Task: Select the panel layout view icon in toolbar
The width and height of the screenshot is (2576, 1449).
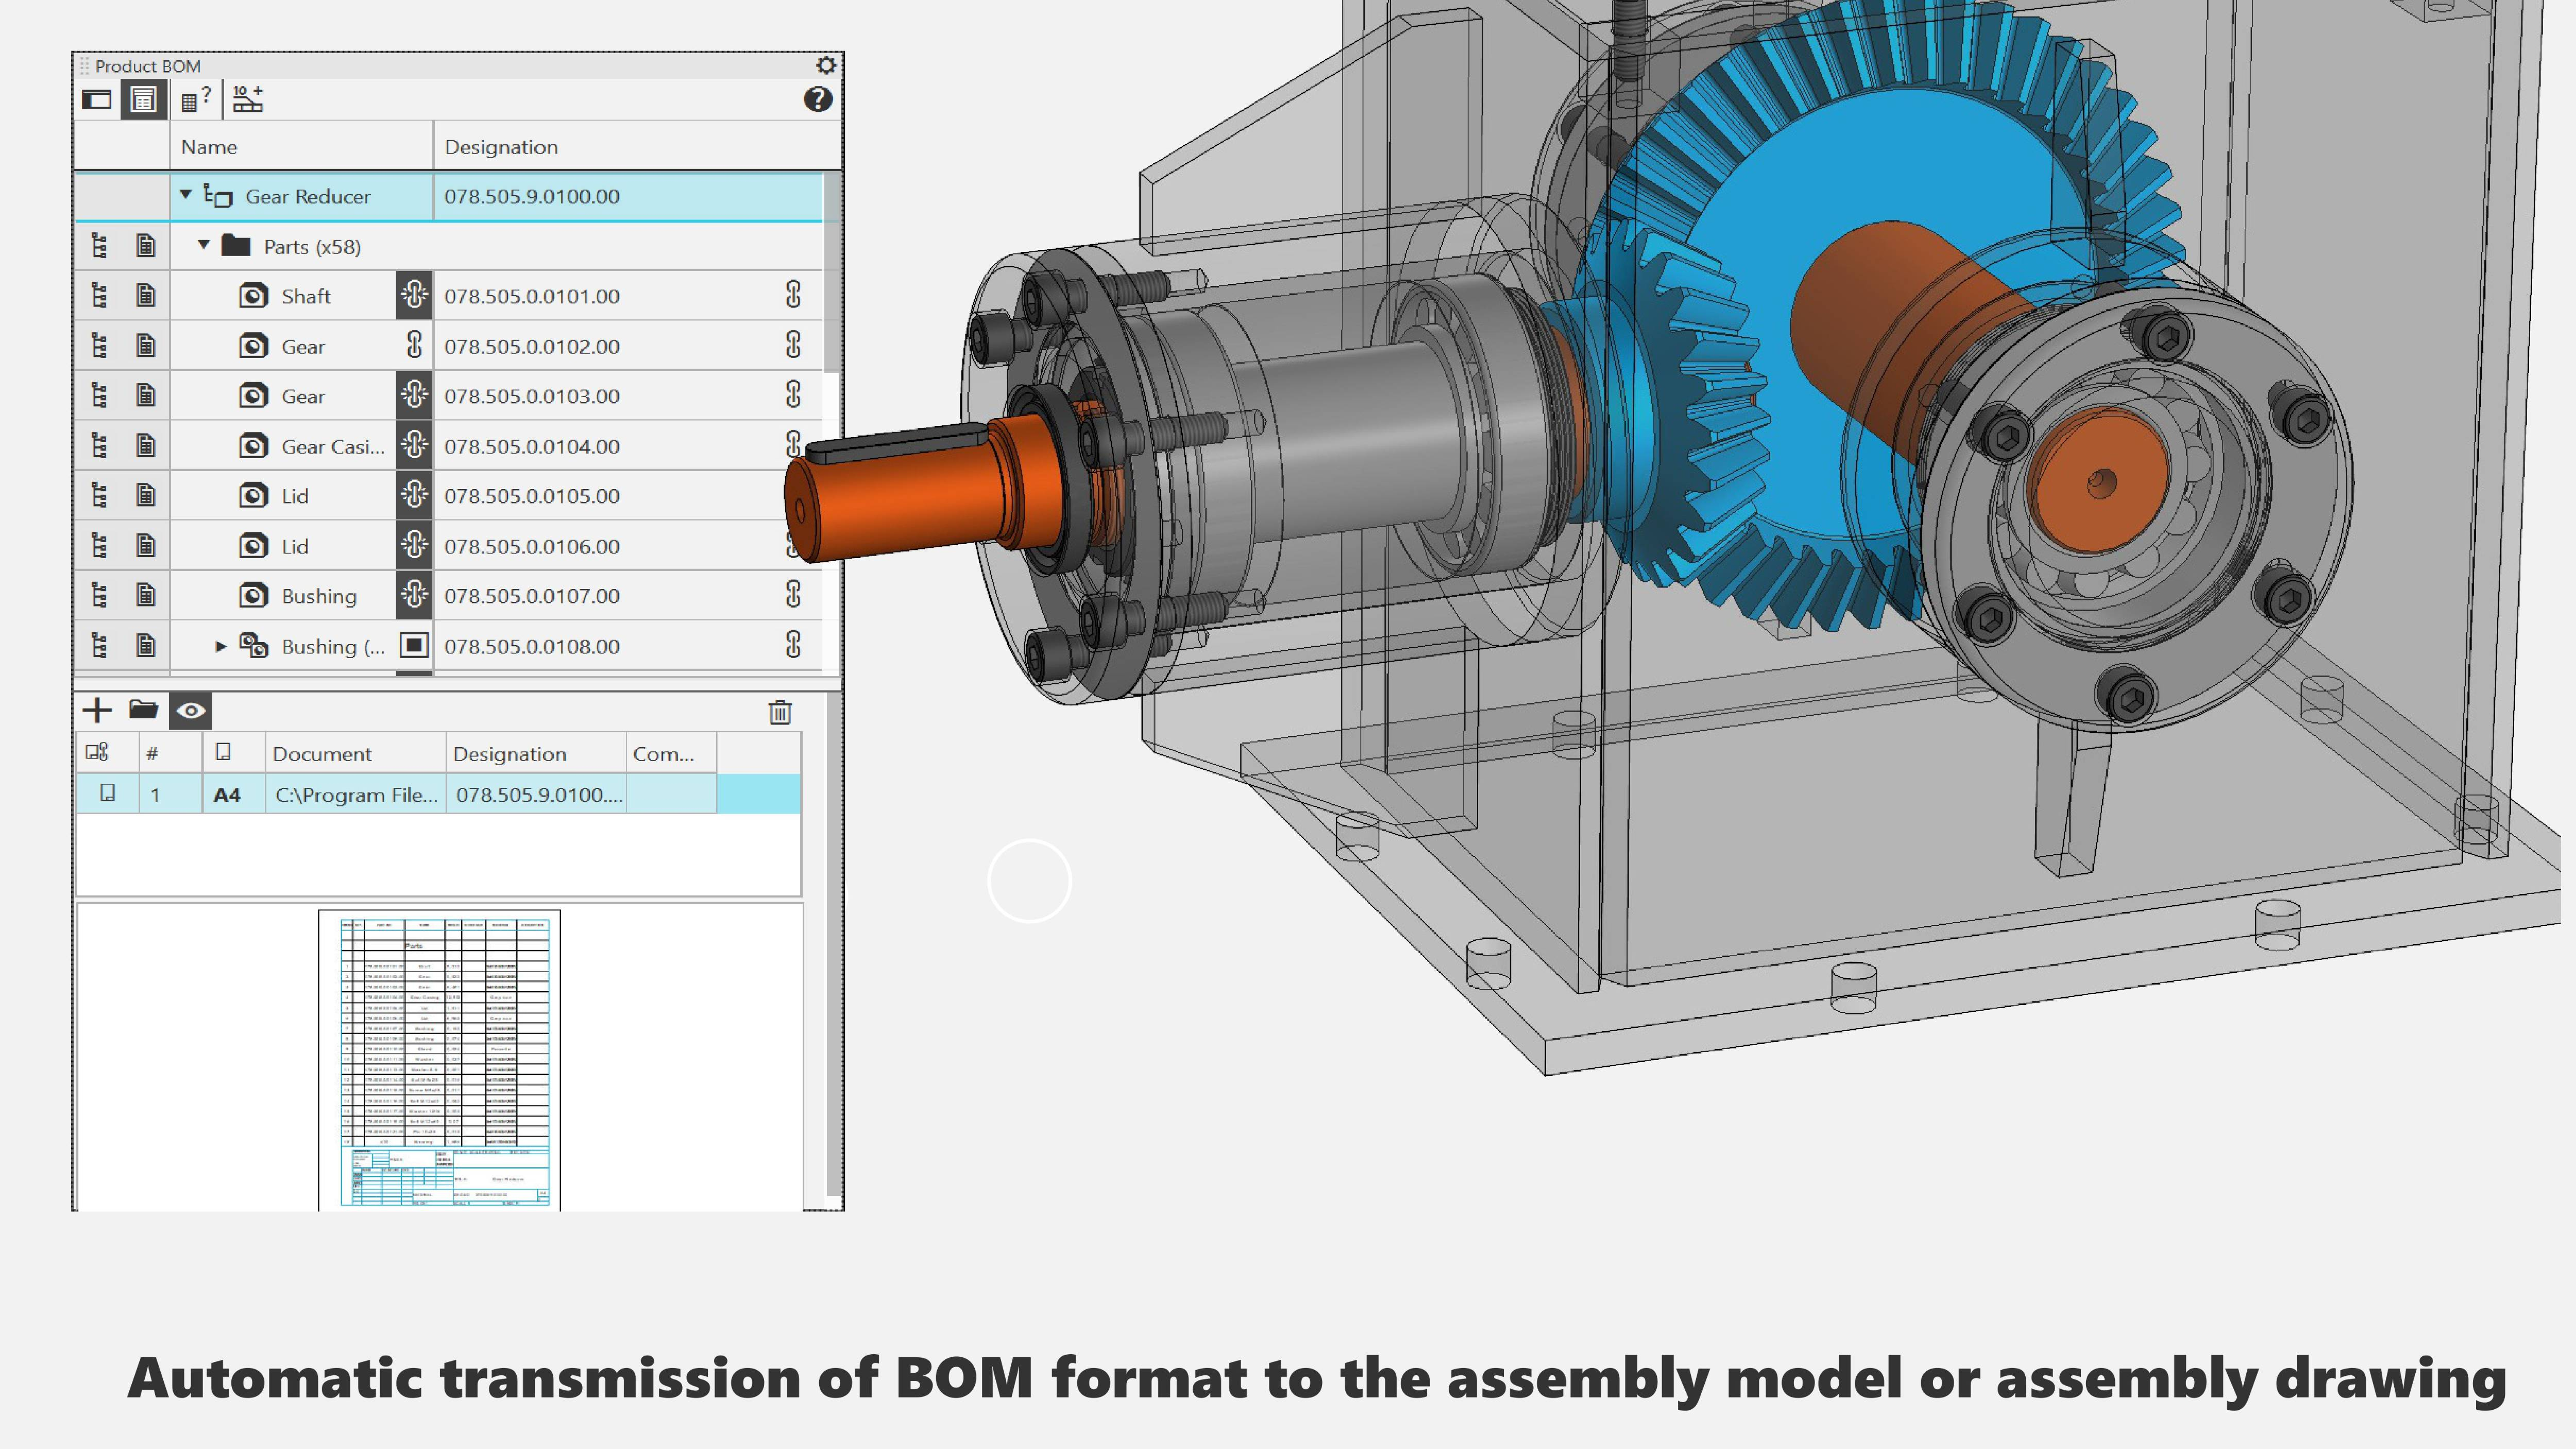Action: click(x=97, y=99)
